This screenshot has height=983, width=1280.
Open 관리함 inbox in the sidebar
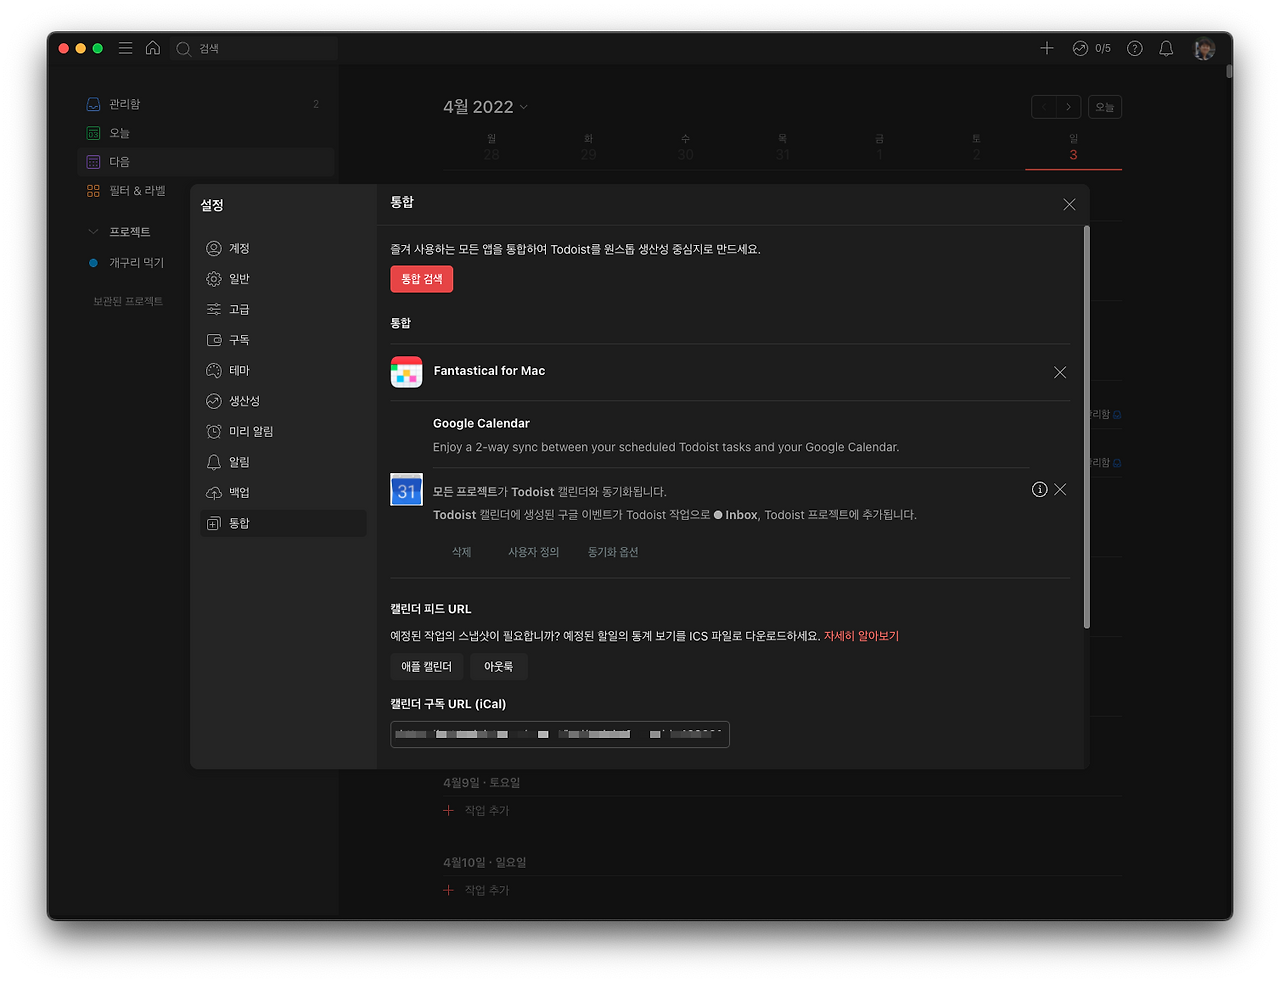(x=205, y=104)
